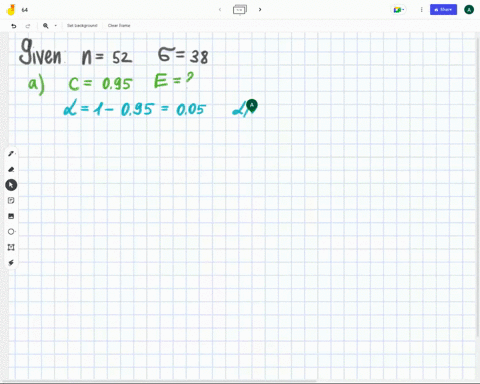Click the Undo arrow
The width and height of the screenshot is (480, 384).
[14, 26]
